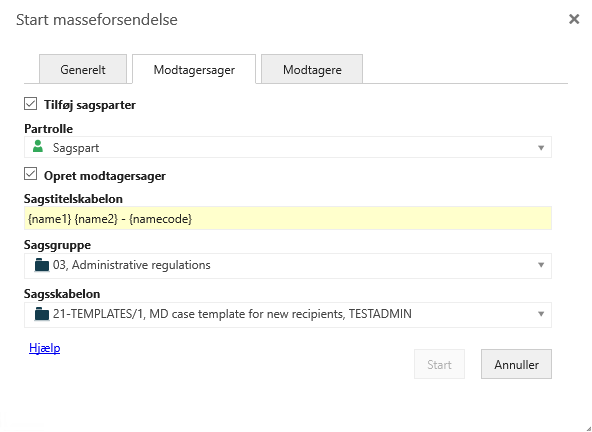Close the Start masseforsendelse dialog
The image size is (592, 432).
(574, 19)
